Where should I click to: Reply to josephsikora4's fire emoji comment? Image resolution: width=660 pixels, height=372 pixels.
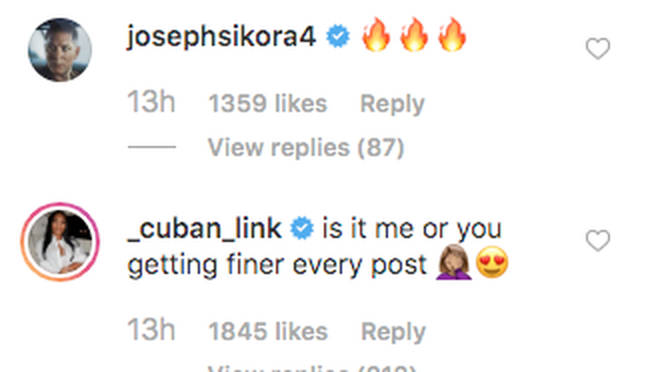(x=392, y=104)
